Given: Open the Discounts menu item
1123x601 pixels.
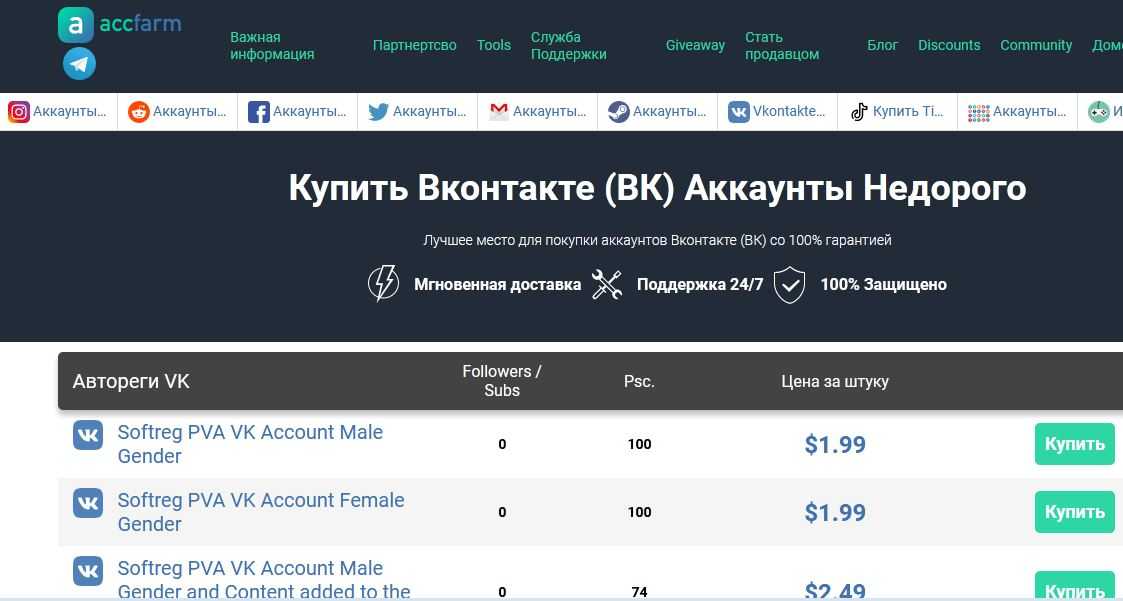Looking at the screenshot, I should click(x=949, y=45).
